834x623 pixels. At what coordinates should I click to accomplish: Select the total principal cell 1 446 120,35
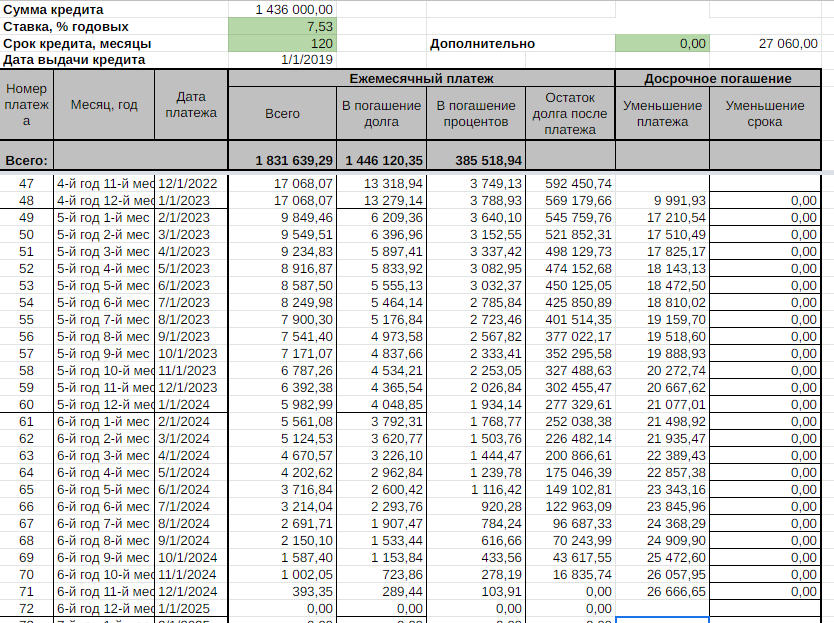[x=382, y=159]
